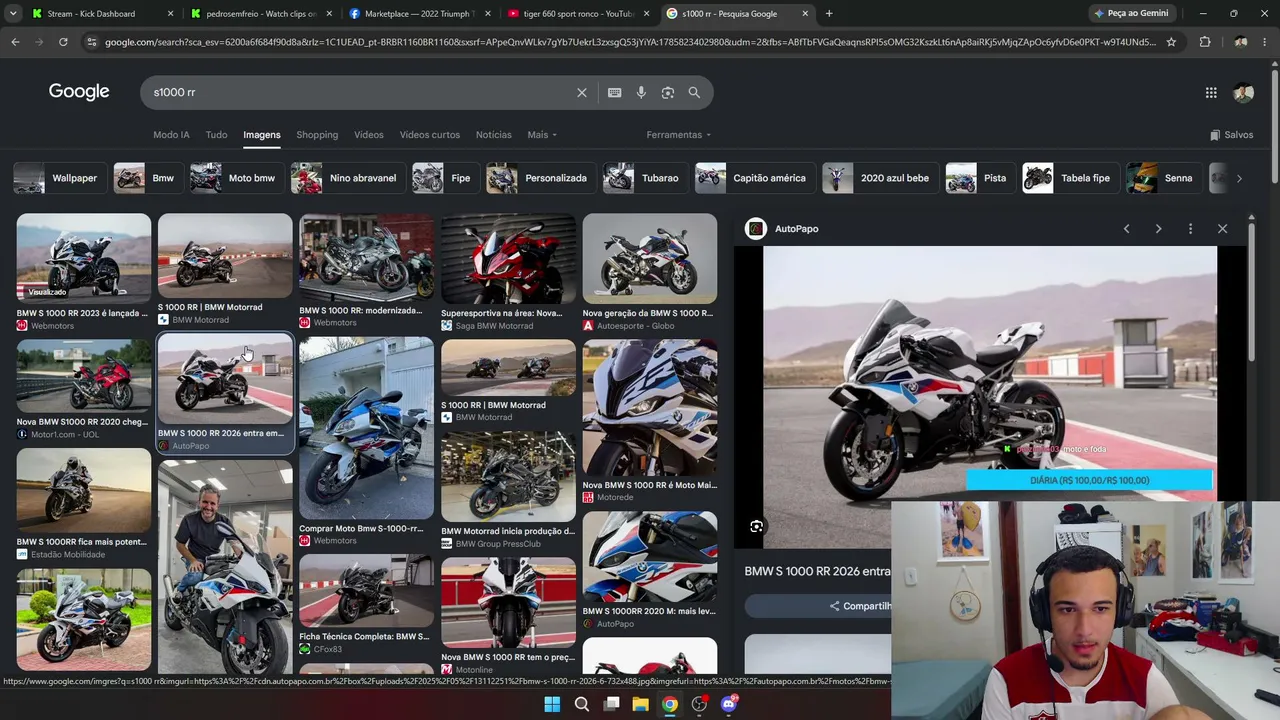Switch to the Stream - Kick Dashboard tab
The width and height of the screenshot is (1280, 720).
coord(90,14)
